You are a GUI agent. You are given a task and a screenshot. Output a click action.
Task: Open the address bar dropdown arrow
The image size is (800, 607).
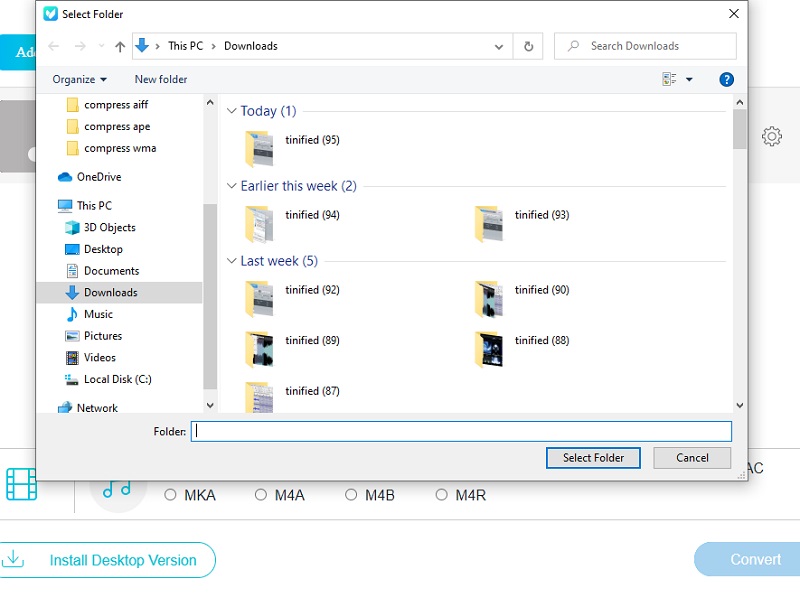point(499,46)
